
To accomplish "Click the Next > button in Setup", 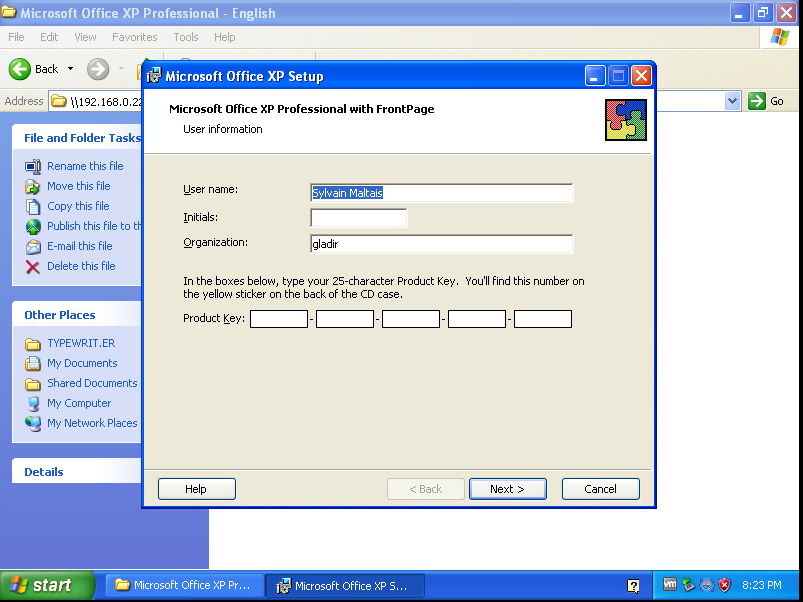I will (x=508, y=489).
